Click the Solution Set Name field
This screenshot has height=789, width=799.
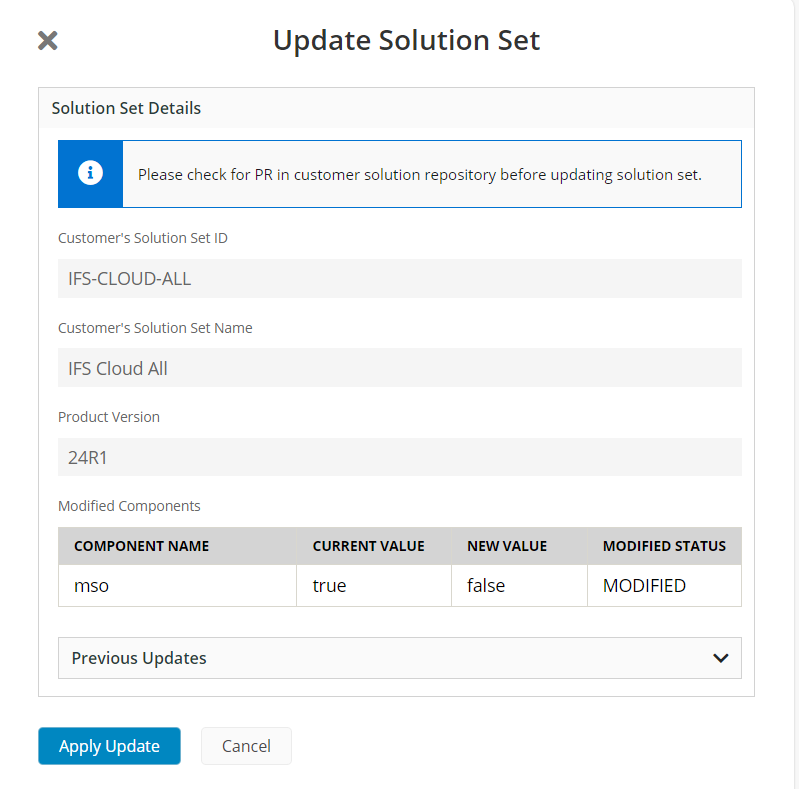[x=400, y=368]
